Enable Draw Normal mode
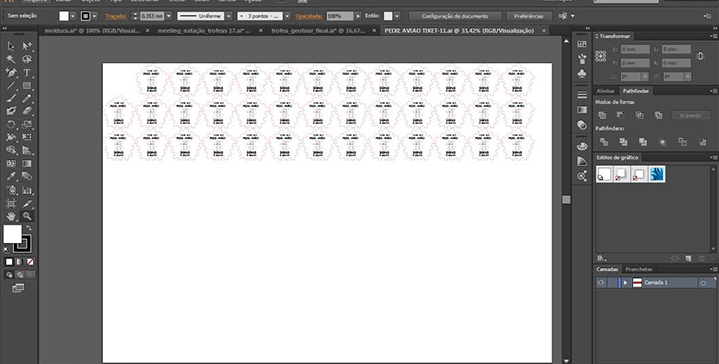The image size is (719, 364). [10, 275]
